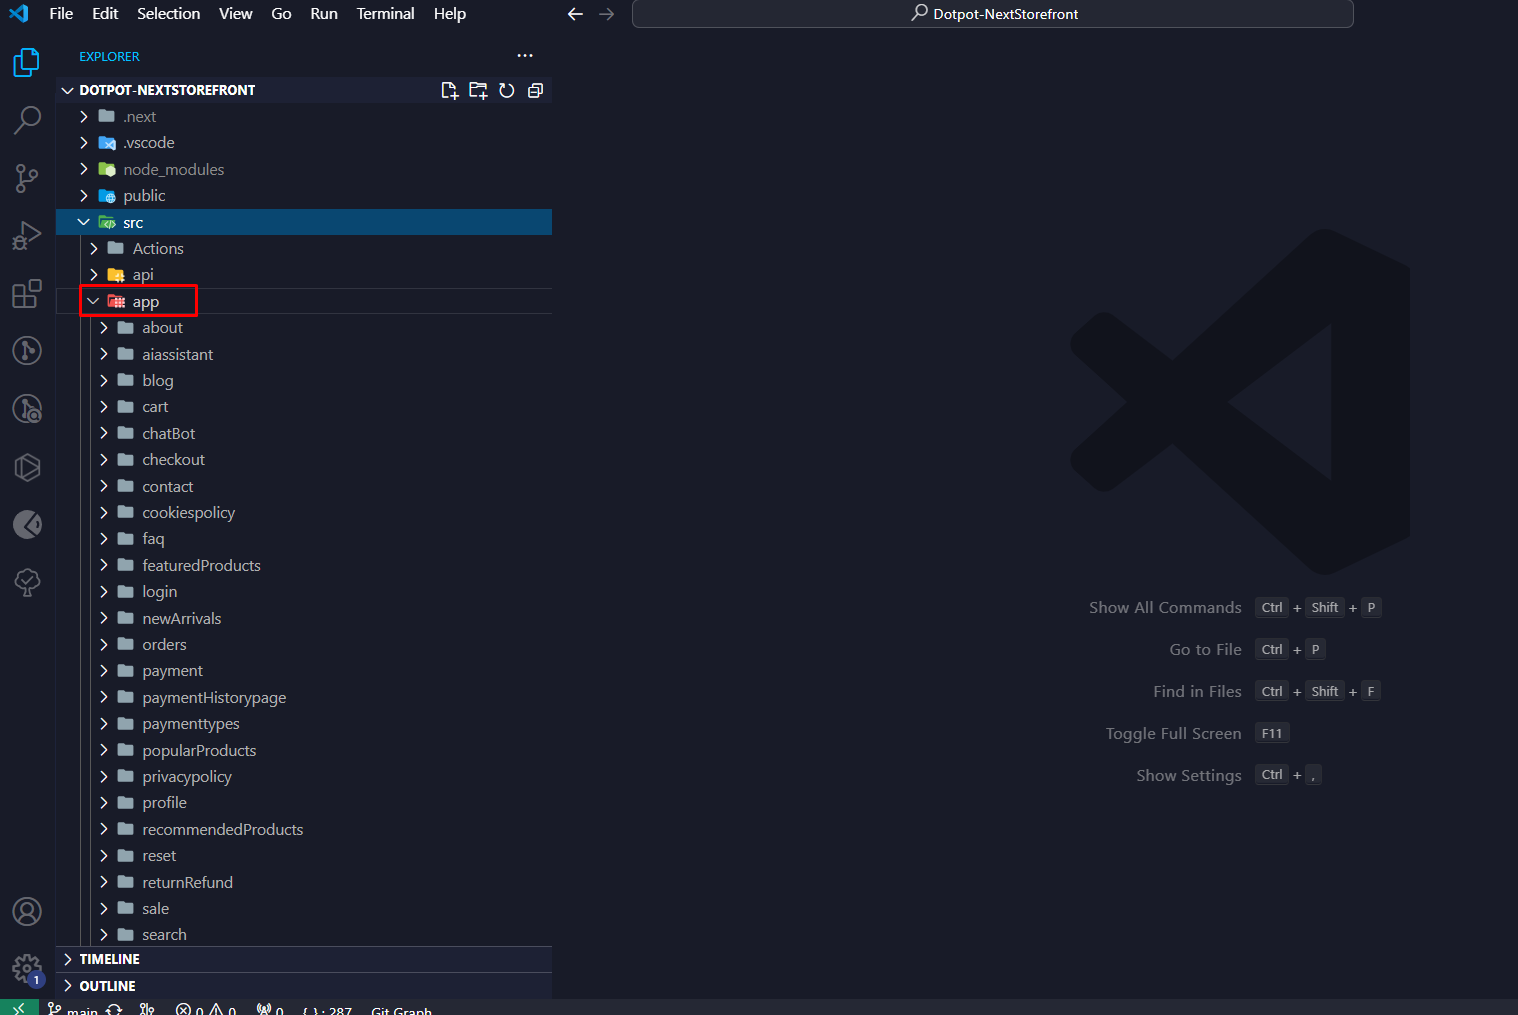Open the Help menu
This screenshot has width=1518, height=1015.
pos(450,14)
